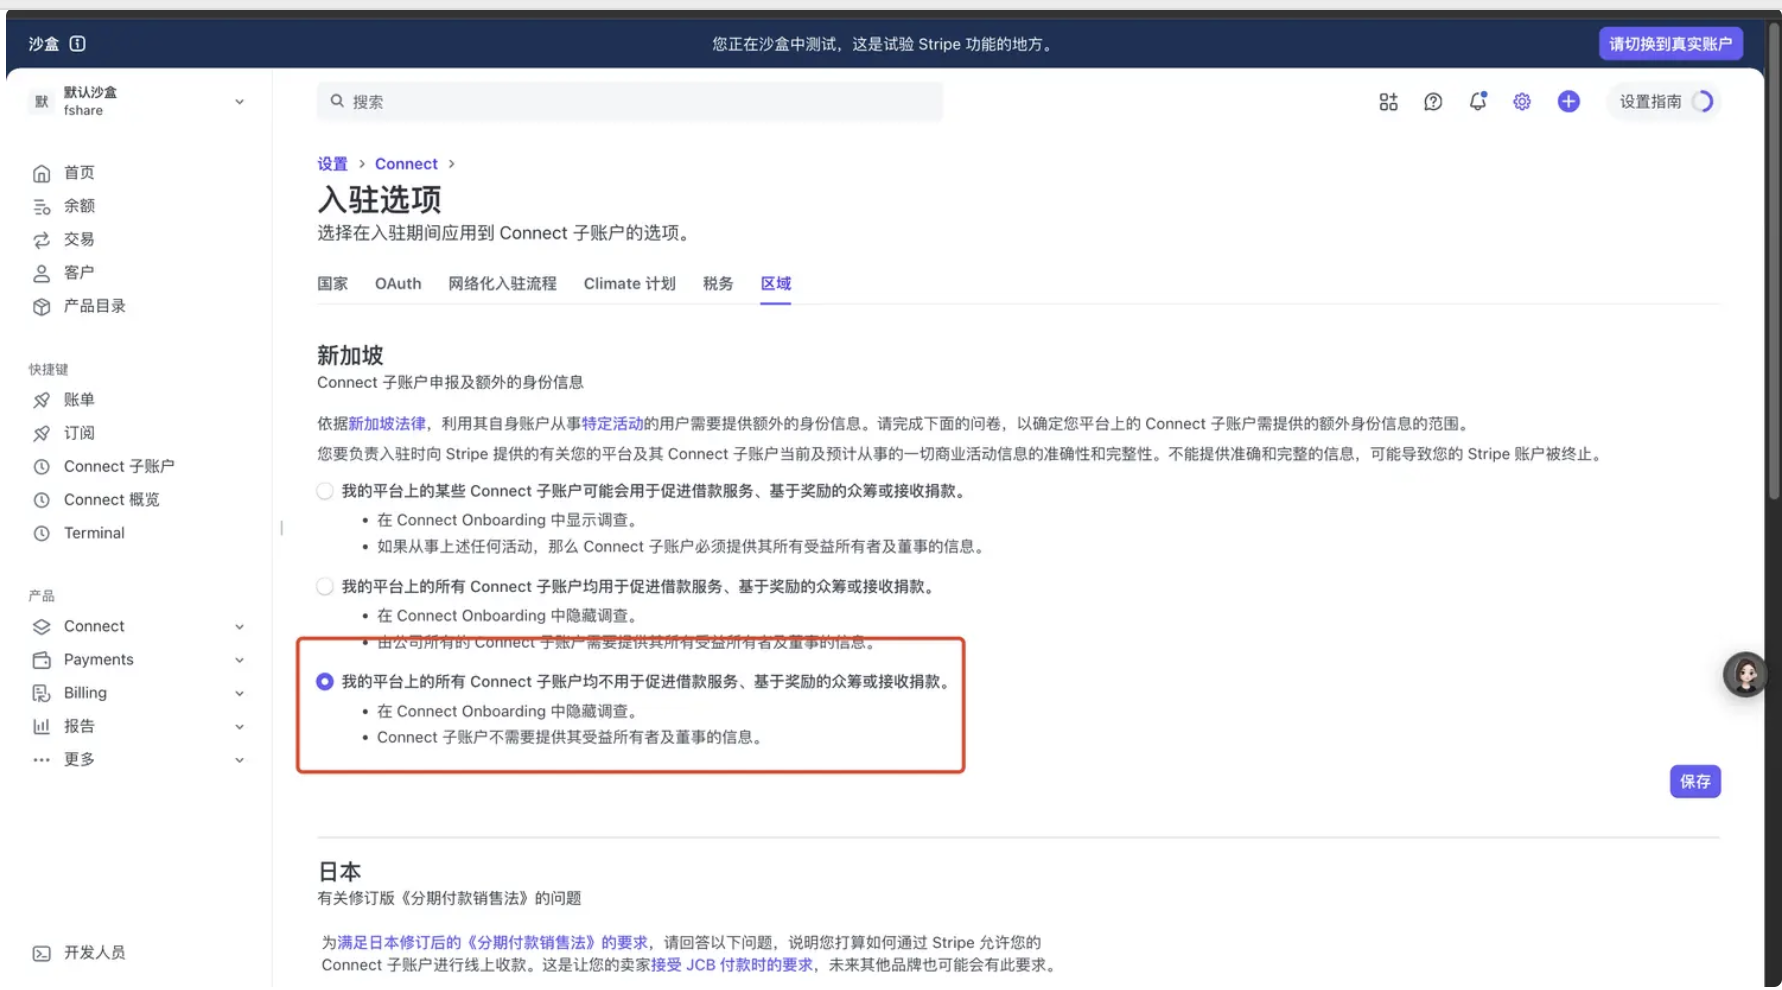Click the Connect product layers icon
This screenshot has height=990, width=1782.
(x=41, y=627)
